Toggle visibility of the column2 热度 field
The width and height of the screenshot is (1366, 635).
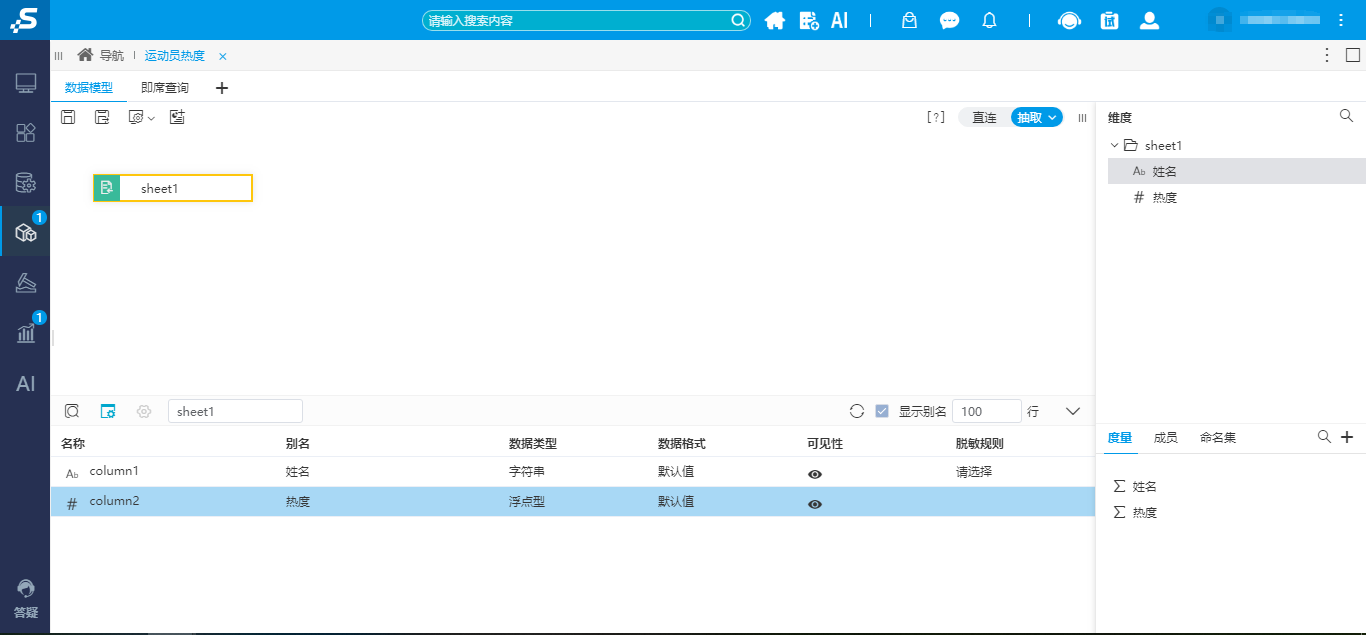point(815,503)
